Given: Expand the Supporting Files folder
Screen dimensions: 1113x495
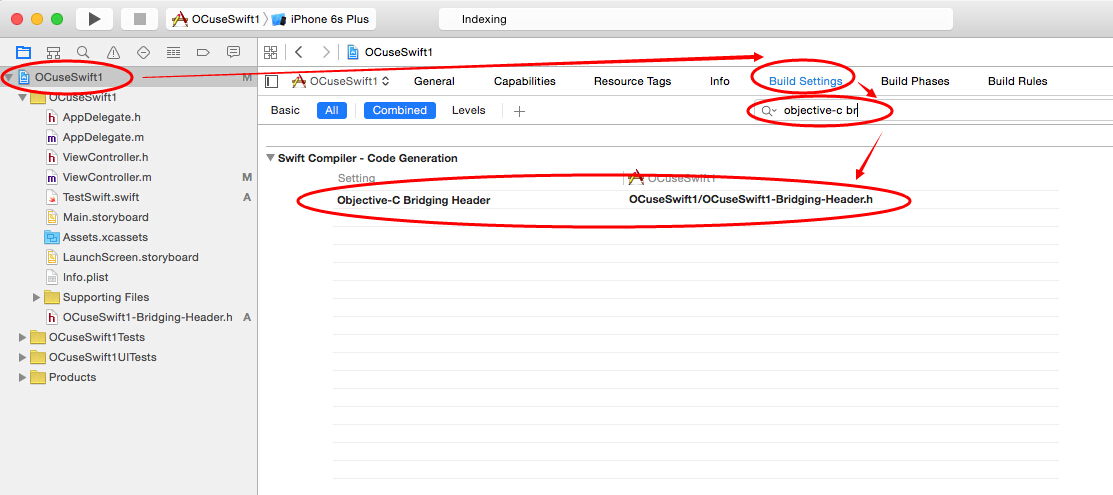Looking at the screenshot, I should coord(37,297).
